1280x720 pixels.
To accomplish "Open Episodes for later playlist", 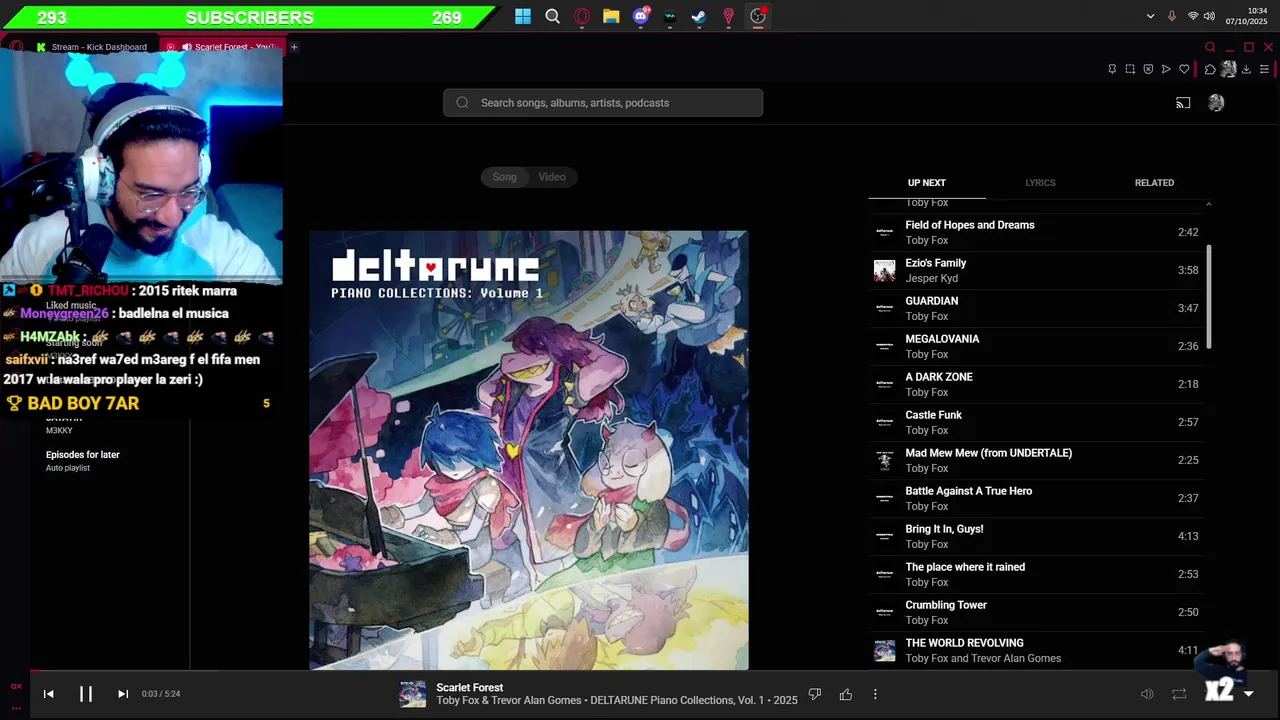I will [82, 460].
